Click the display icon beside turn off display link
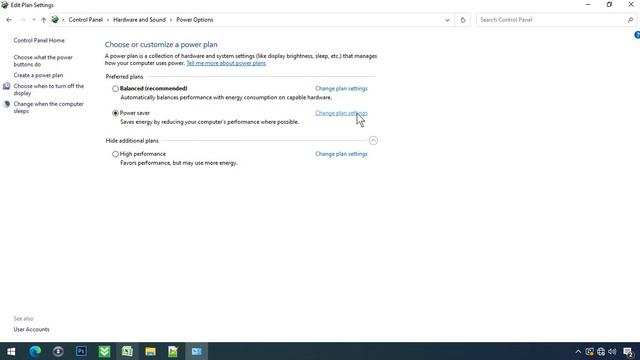This screenshot has width=640, height=360. pyautogui.click(x=7, y=86)
